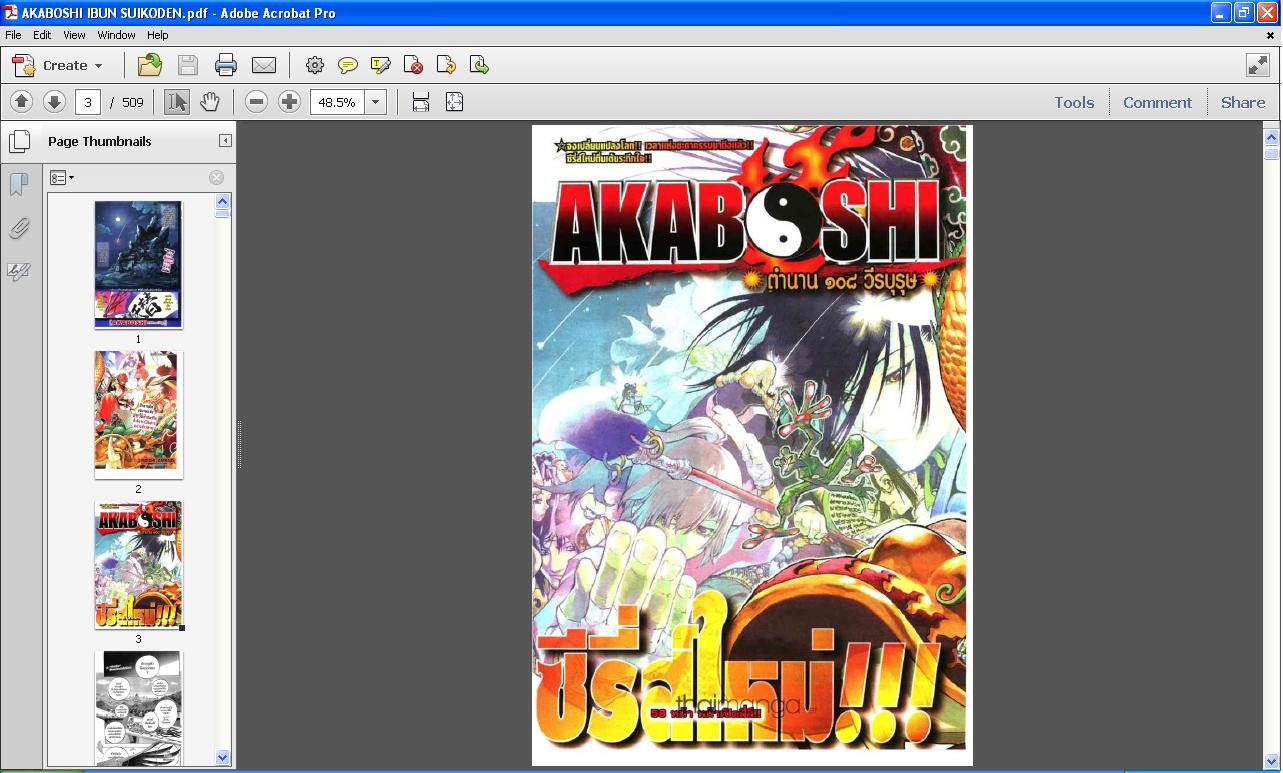1283x773 pixels.
Task: Open the Comment pane
Action: click(1157, 102)
